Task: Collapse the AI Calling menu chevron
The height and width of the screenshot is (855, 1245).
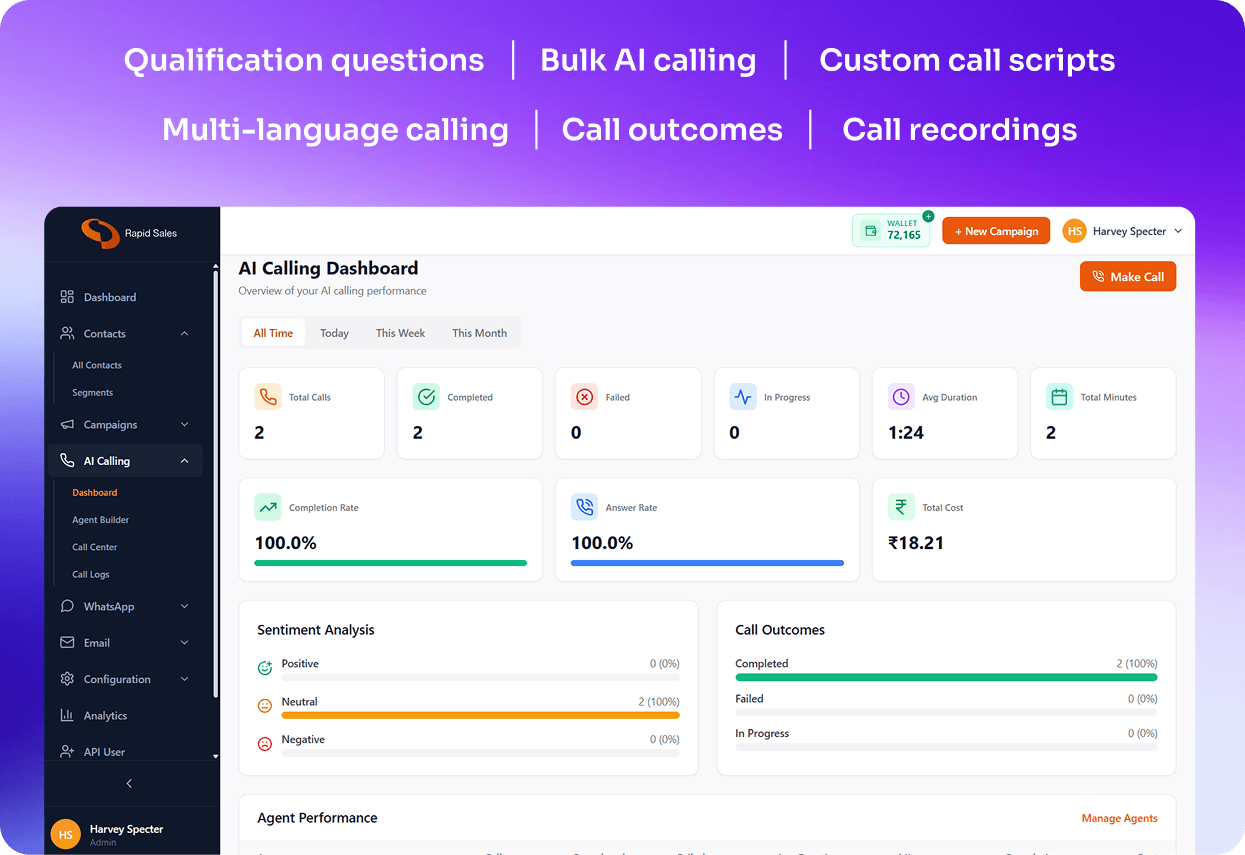Action: click(x=184, y=461)
